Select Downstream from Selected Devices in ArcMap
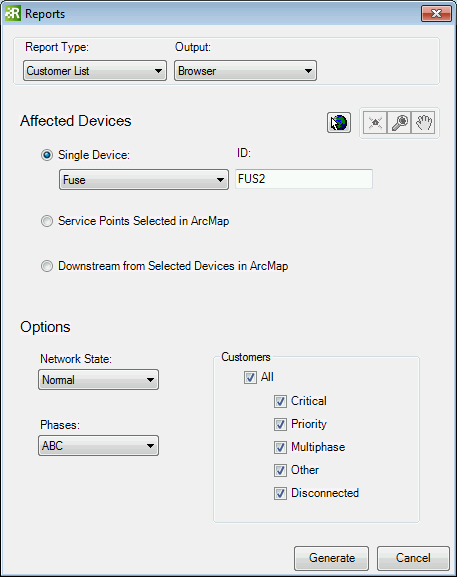 (x=47, y=266)
